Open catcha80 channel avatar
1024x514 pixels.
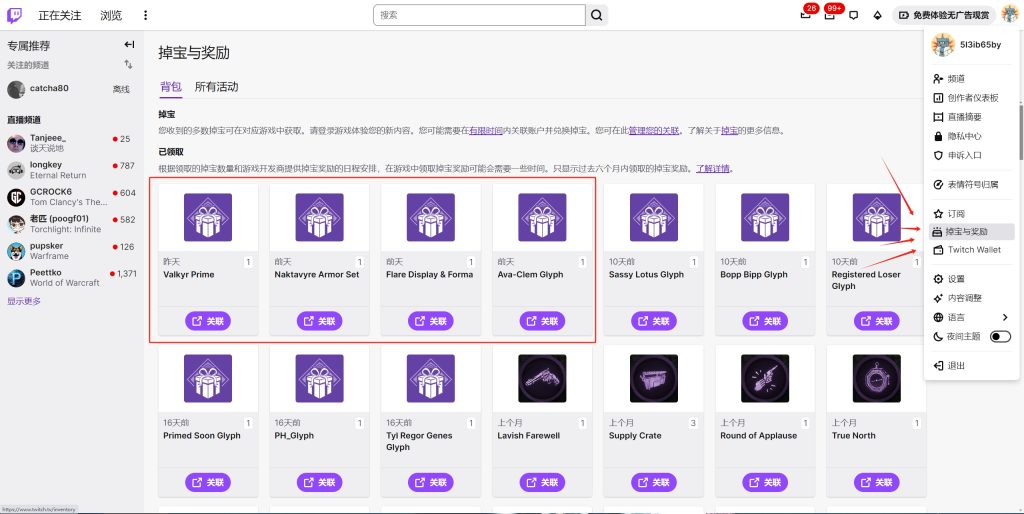pos(16,89)
